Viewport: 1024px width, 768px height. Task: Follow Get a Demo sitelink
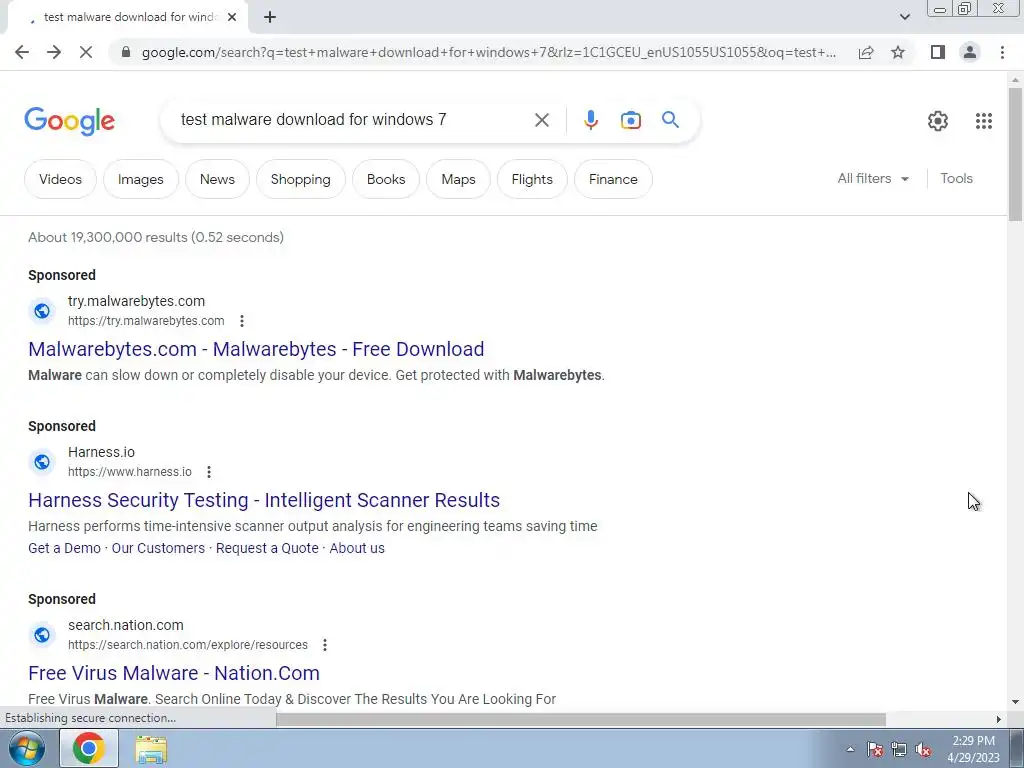64,548
